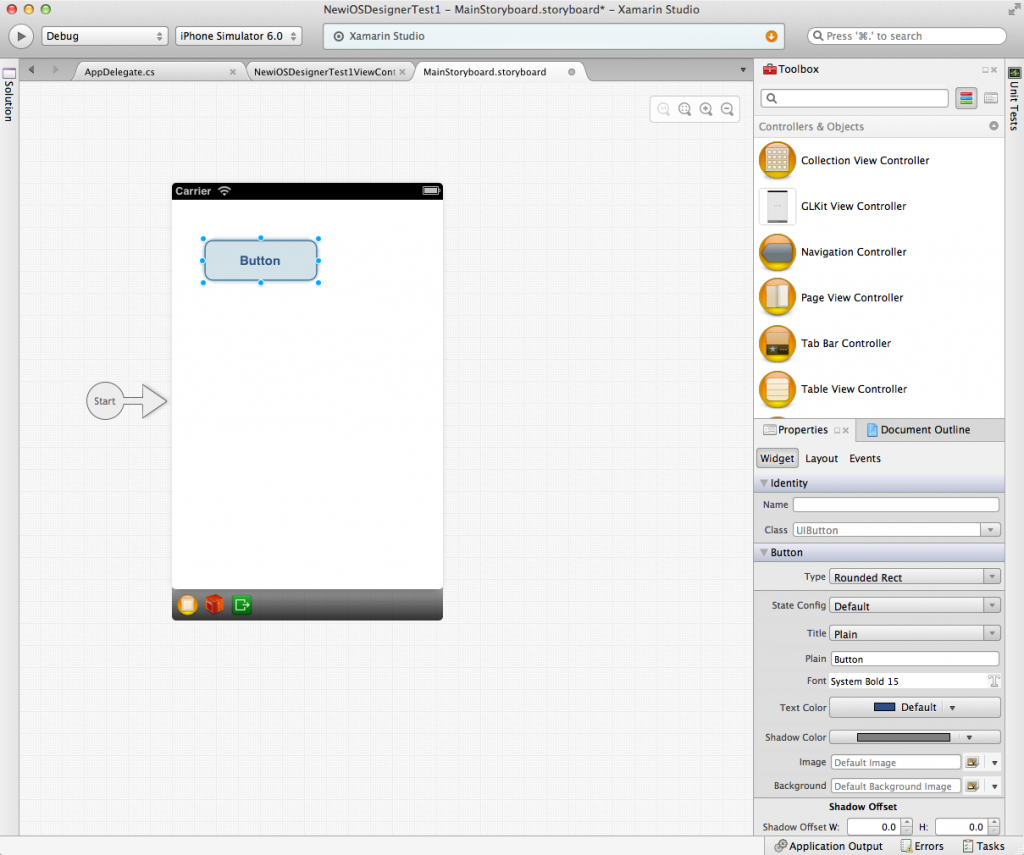The image size is (1024, 855).
Task: Toggle Toolbox category view icon
Action: point(967,98)
